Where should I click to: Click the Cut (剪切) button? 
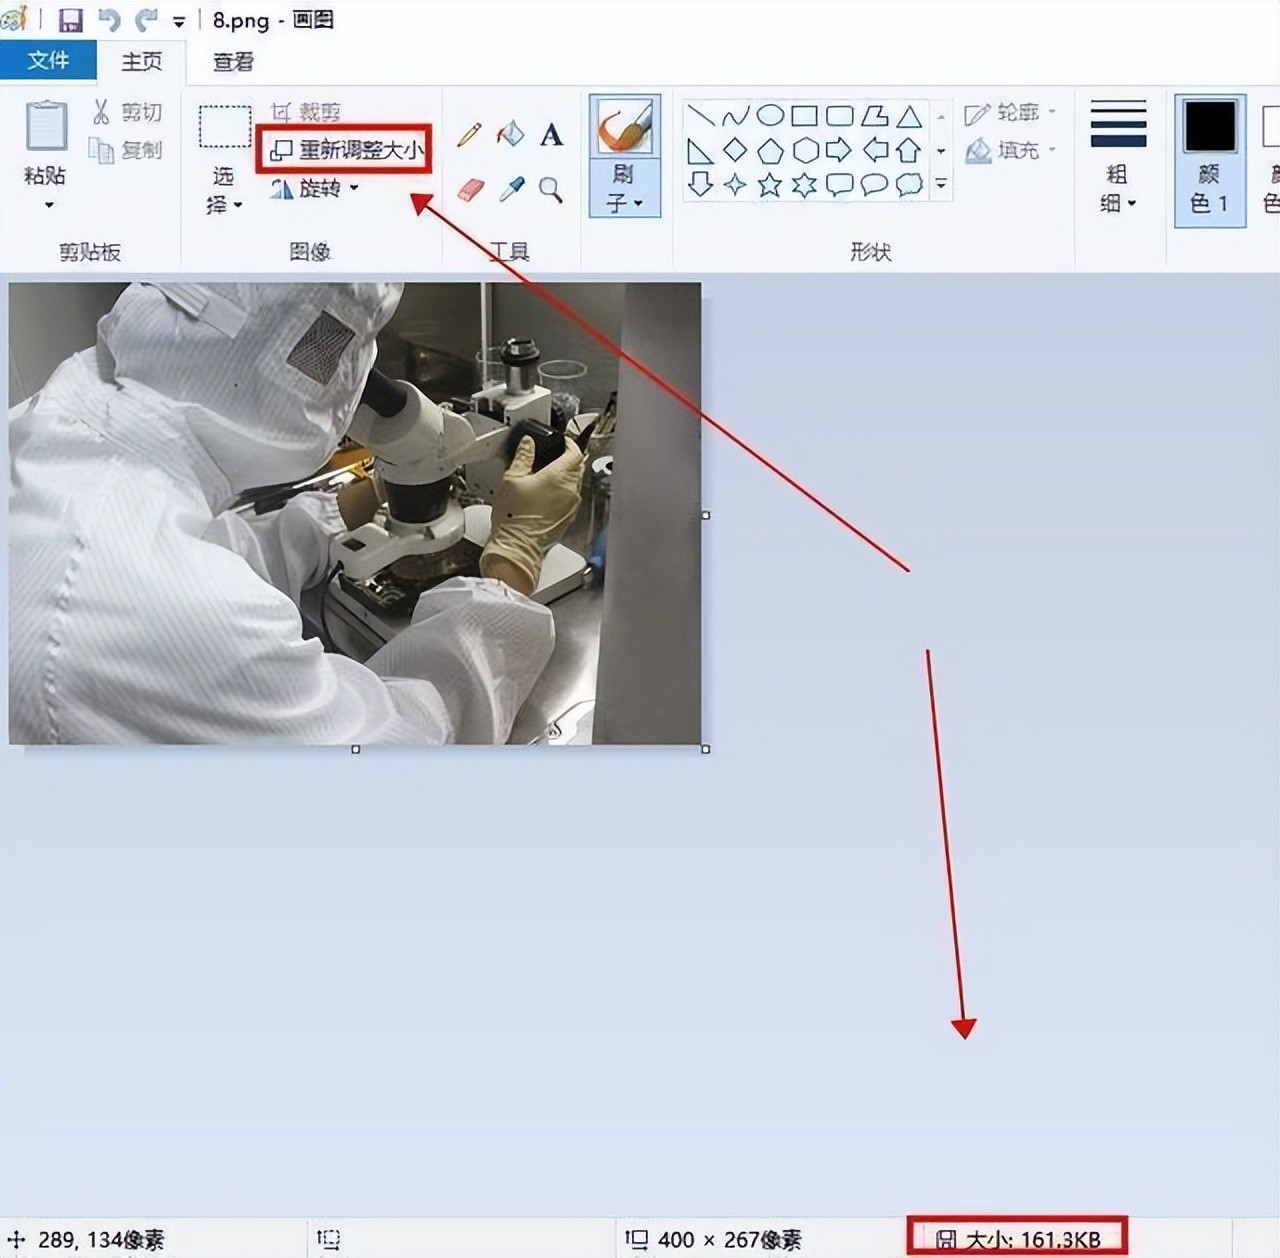128,112
